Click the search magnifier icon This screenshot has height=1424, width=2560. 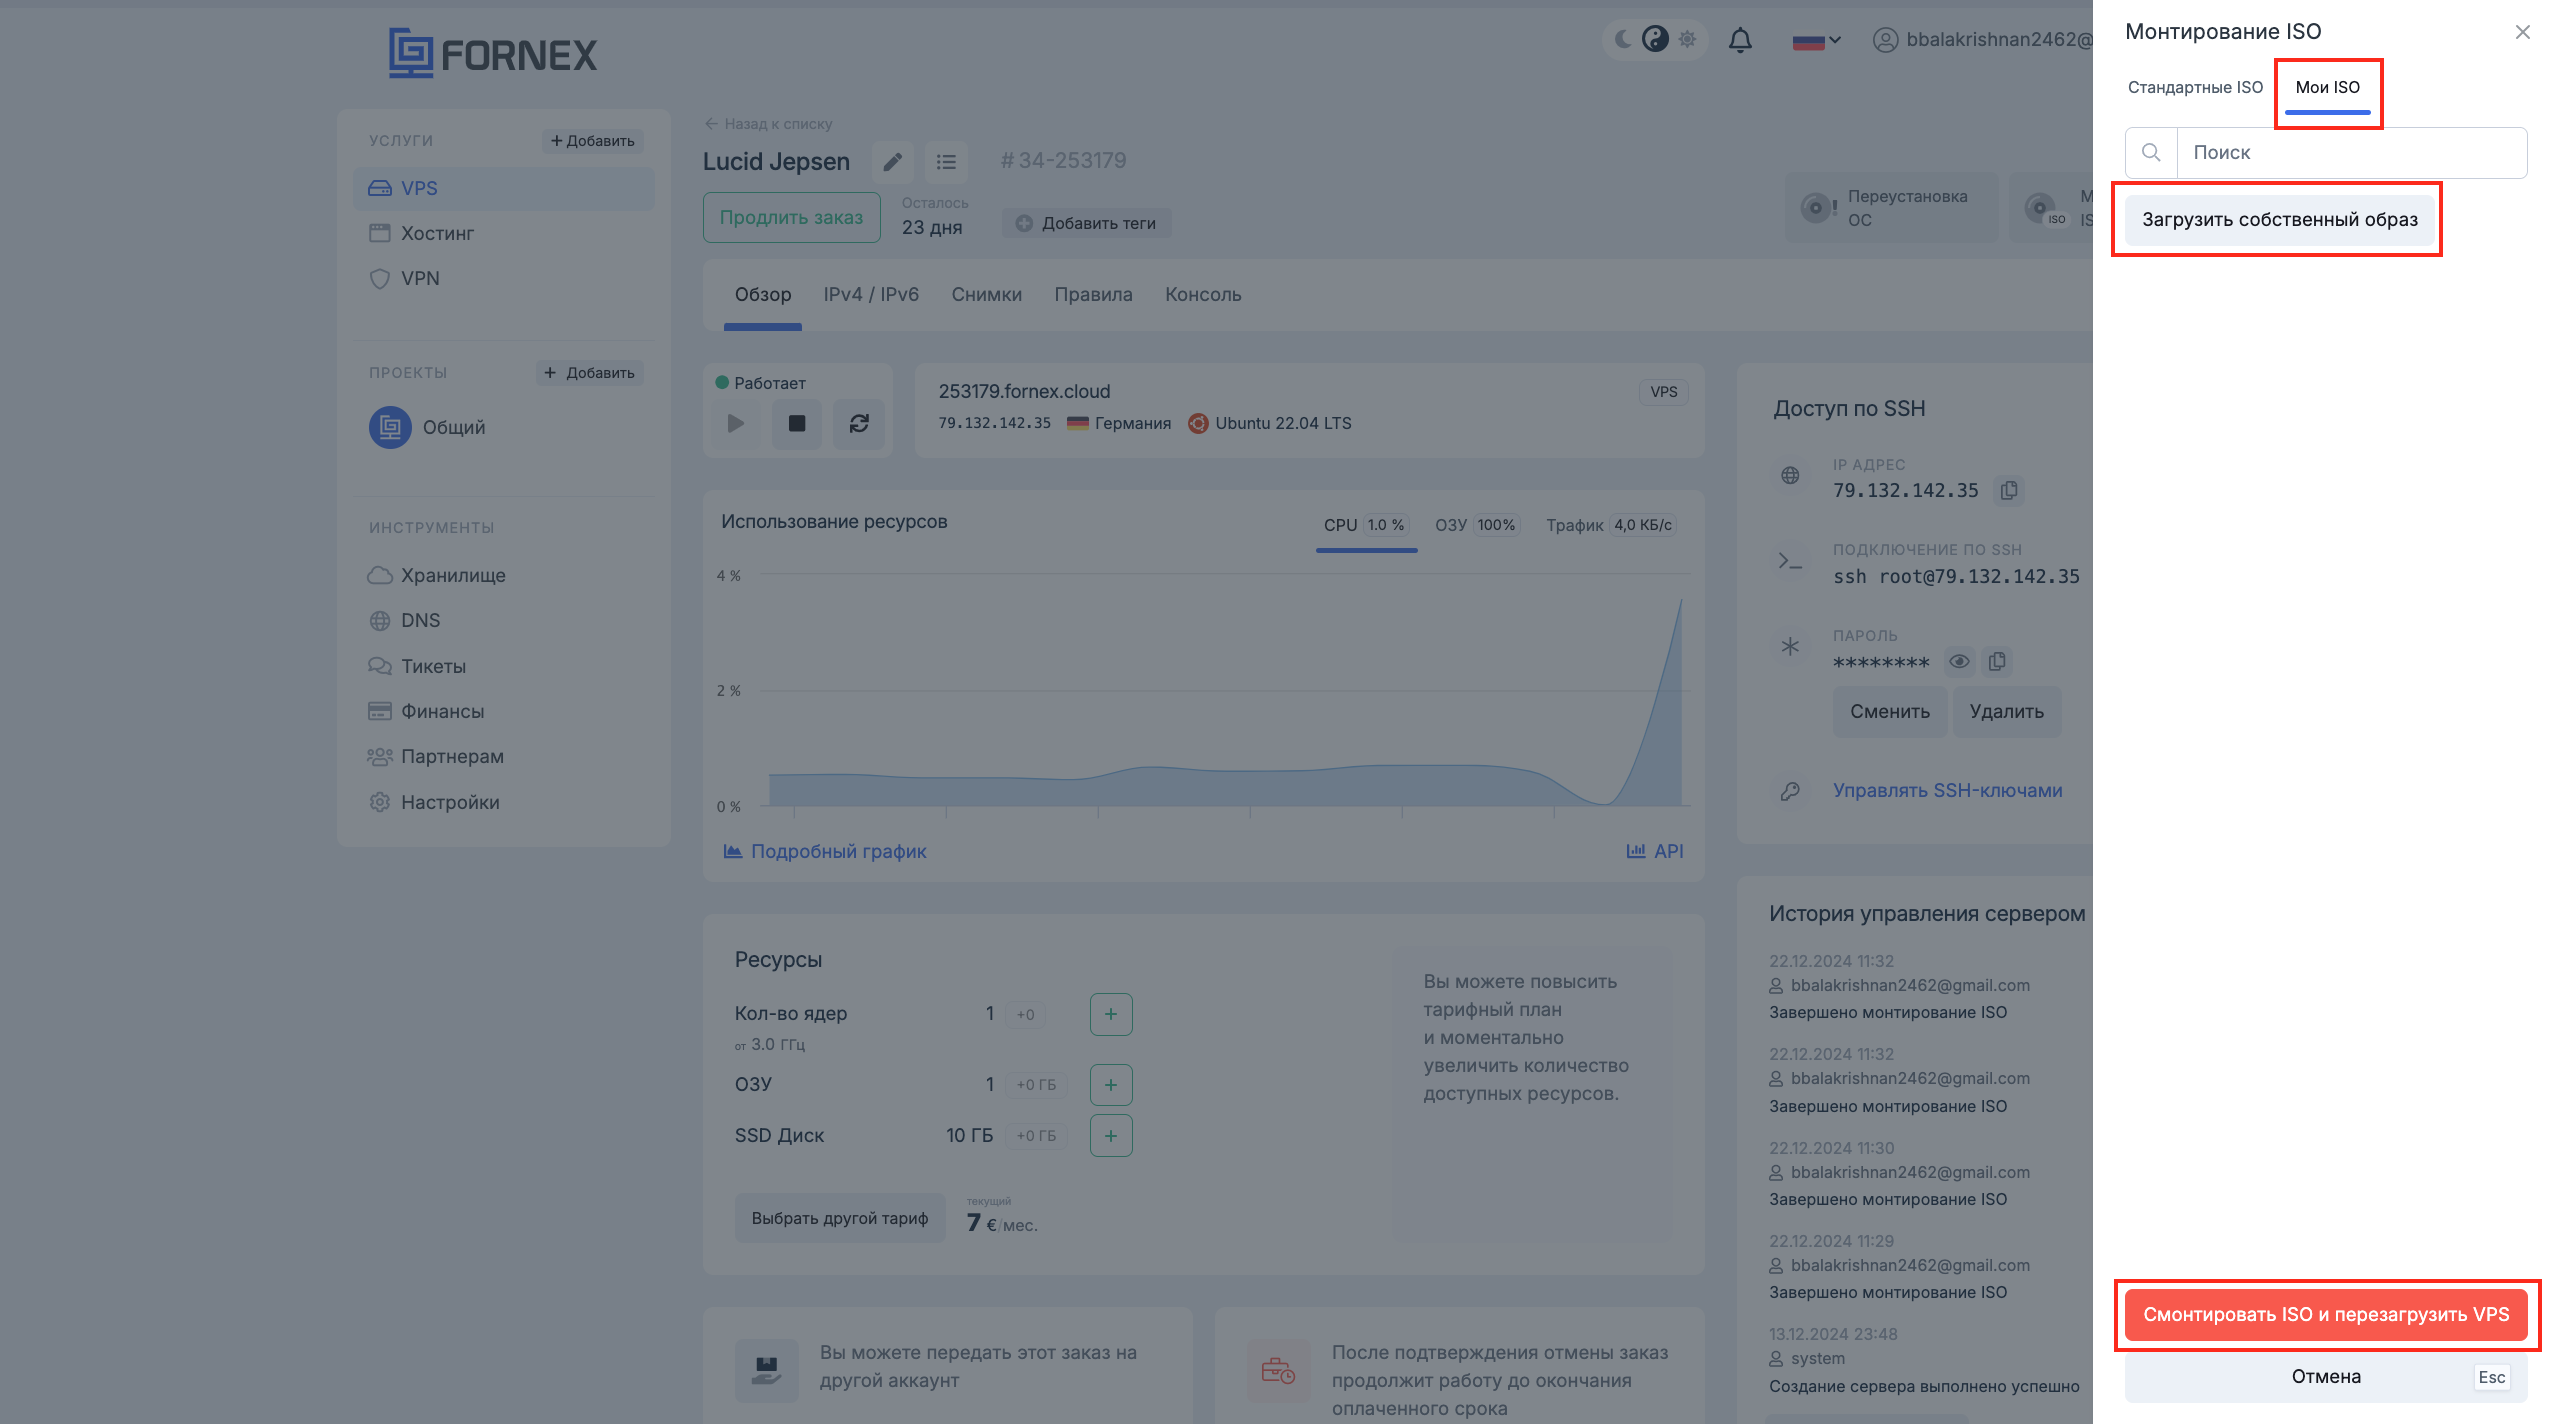[x=2151, y=152]
